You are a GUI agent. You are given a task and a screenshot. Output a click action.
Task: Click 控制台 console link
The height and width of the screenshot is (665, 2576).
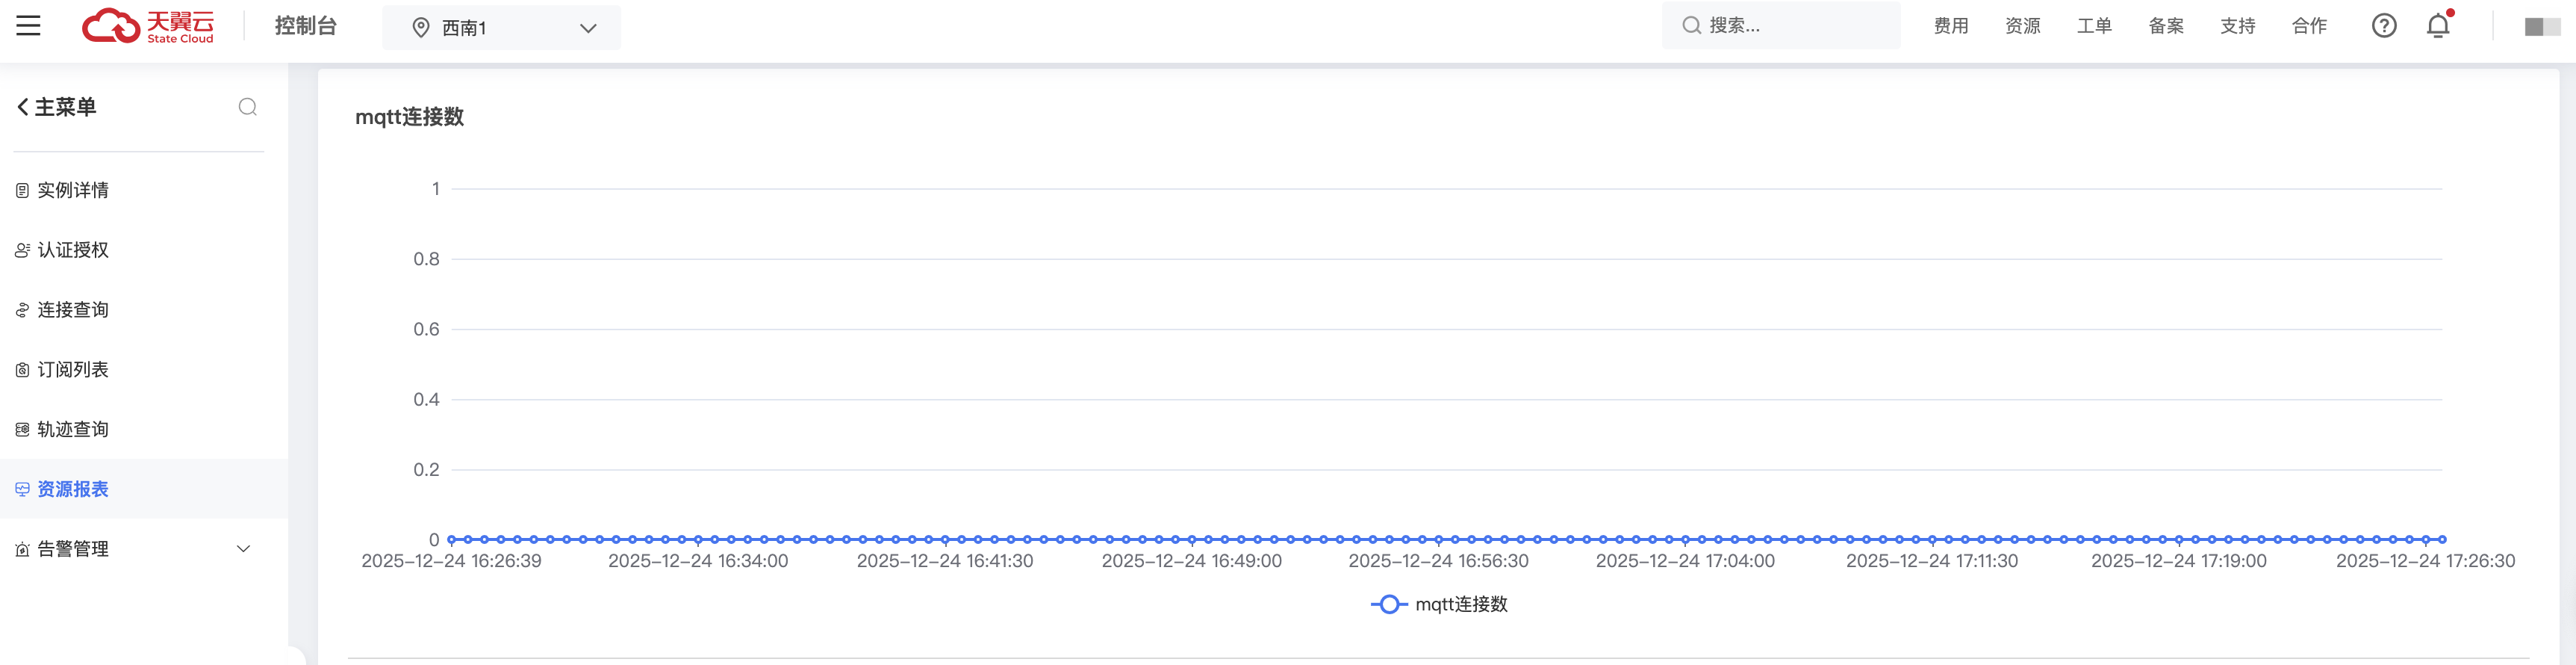(x=306, y=26)
